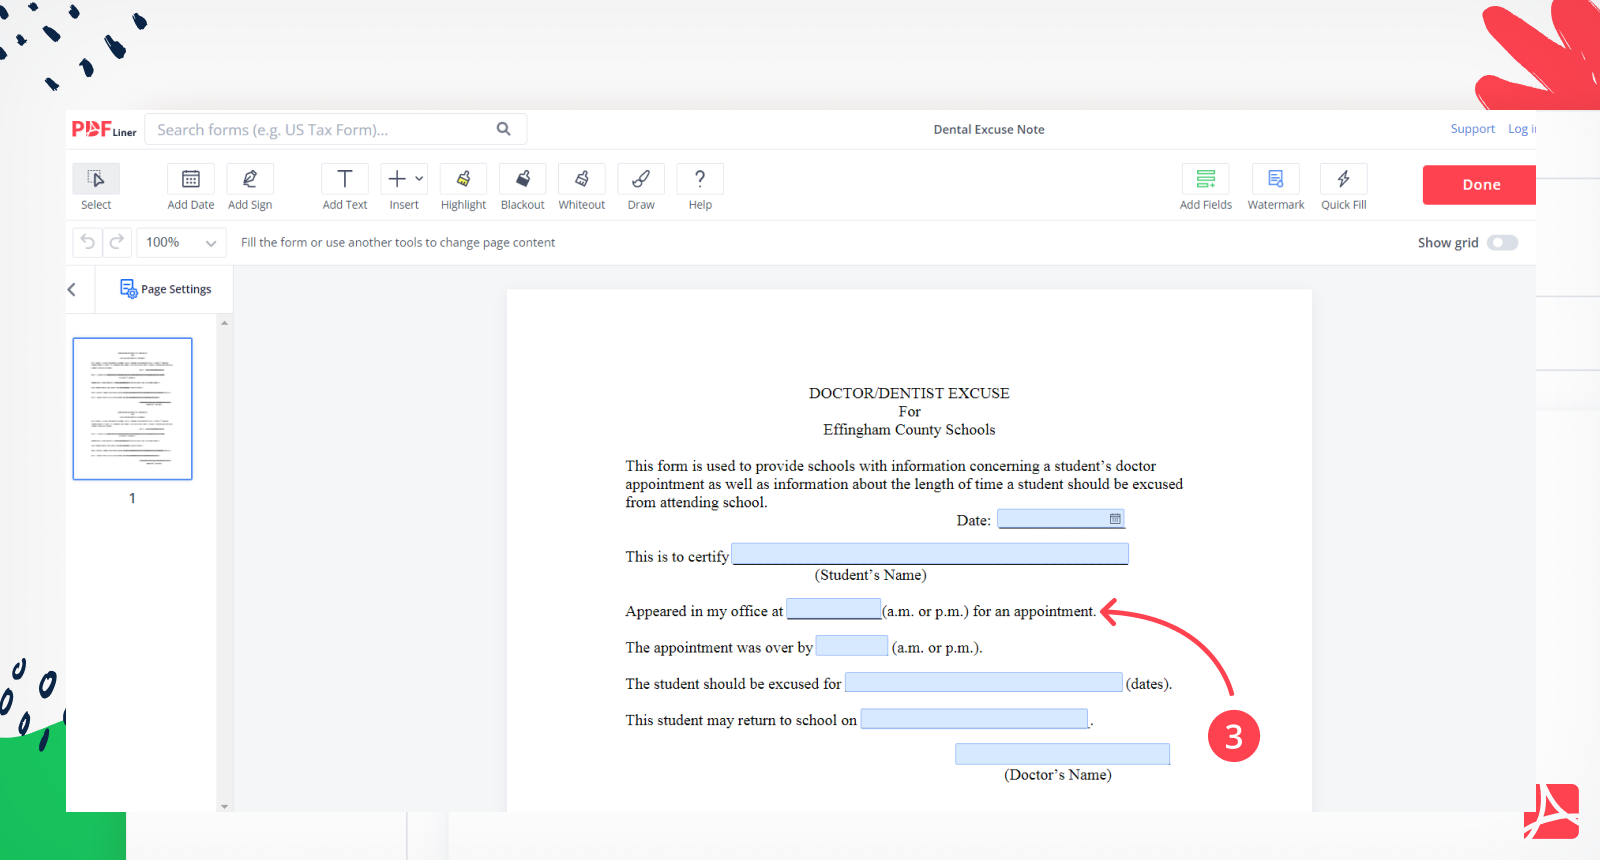Screen dimensions: 1600x860
Task: Open the 100% zoom dropdown
Action: pos(181,242)
